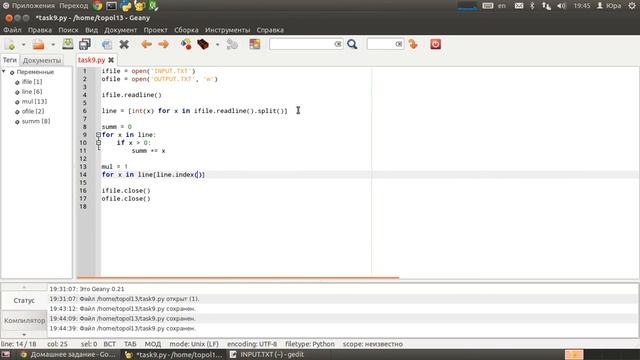Switch to the Теги sidebar tab
This screenshot has height=360, width=640.
pyautogui.click(x=10, y=60)
